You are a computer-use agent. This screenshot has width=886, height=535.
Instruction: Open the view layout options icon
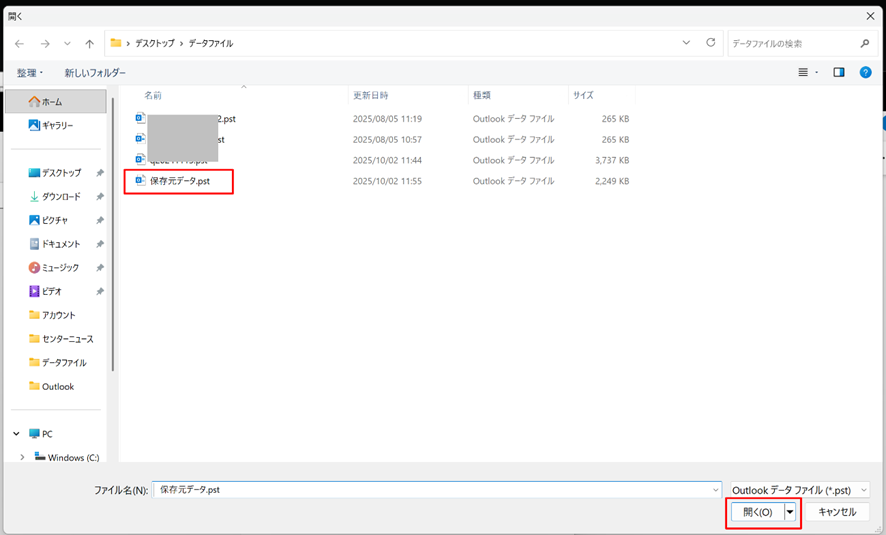(804, 72)
